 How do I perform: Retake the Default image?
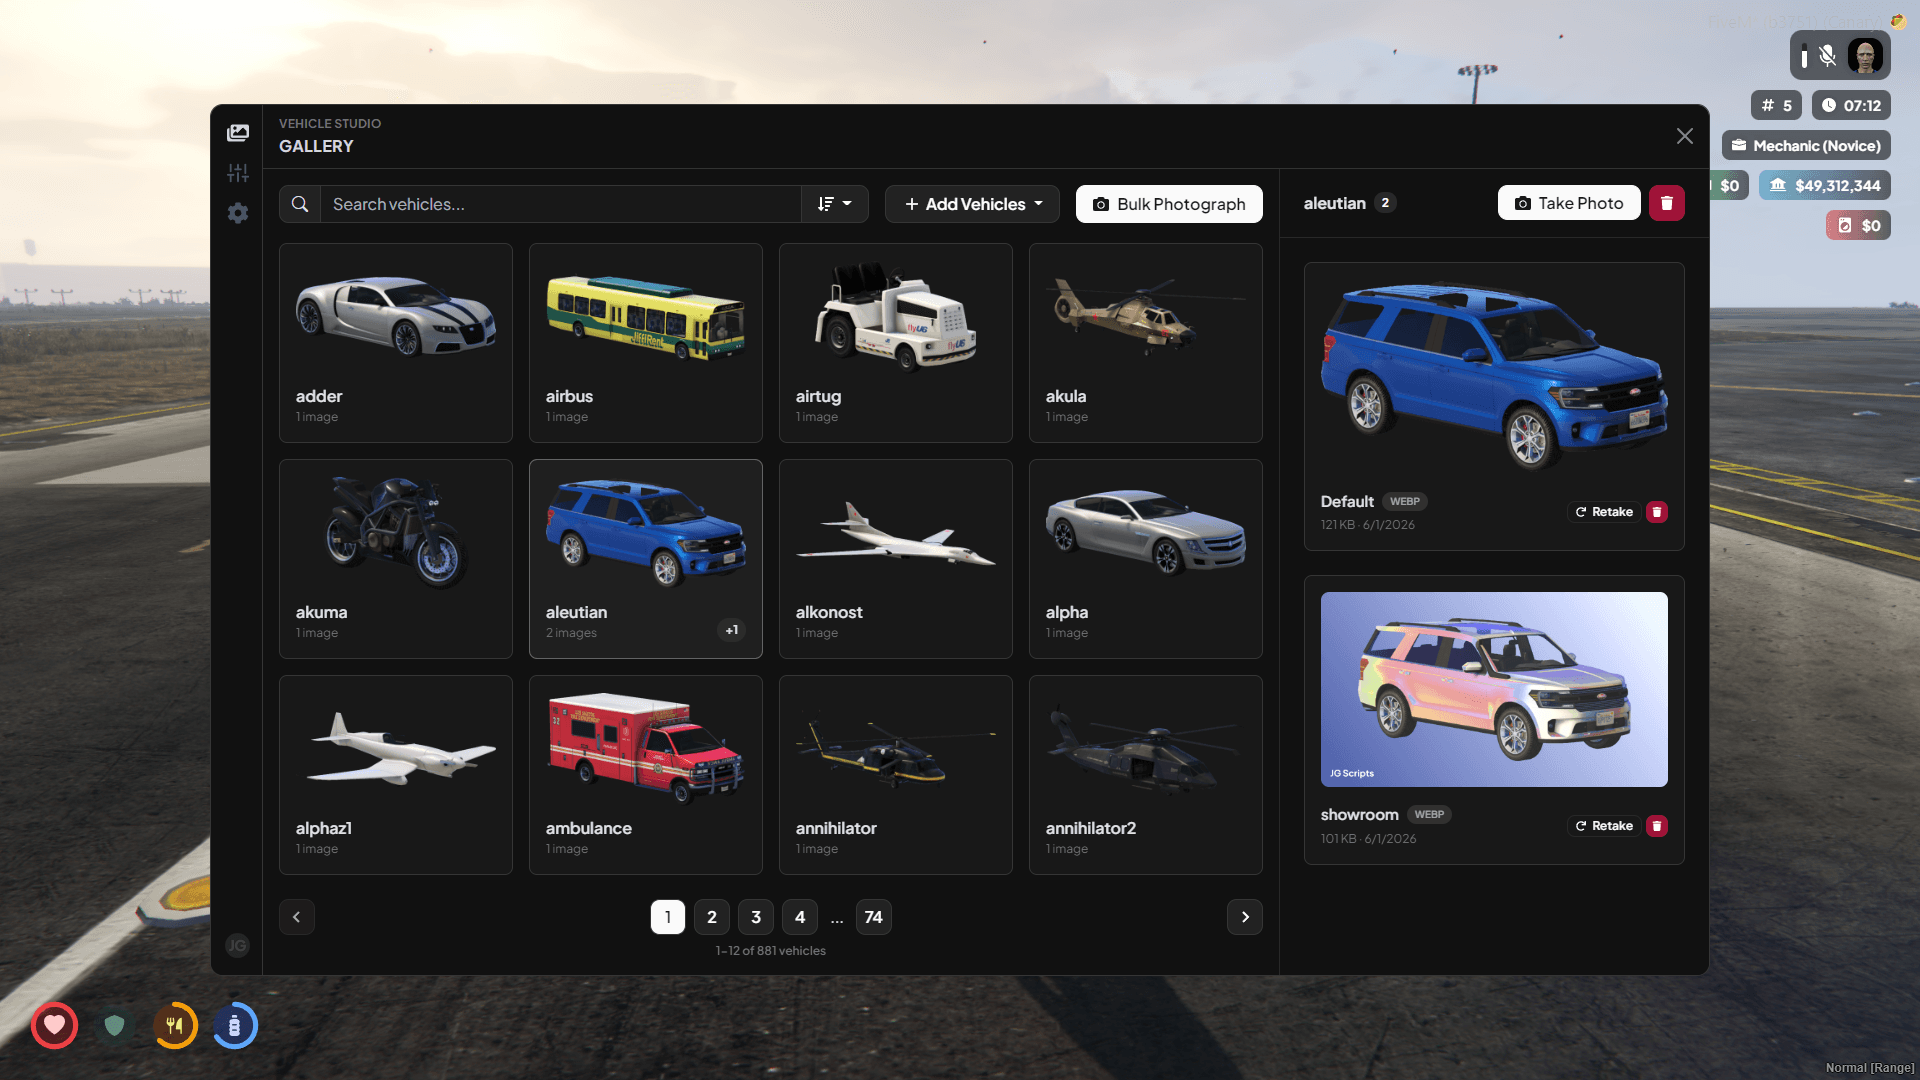click(1604, 512)
